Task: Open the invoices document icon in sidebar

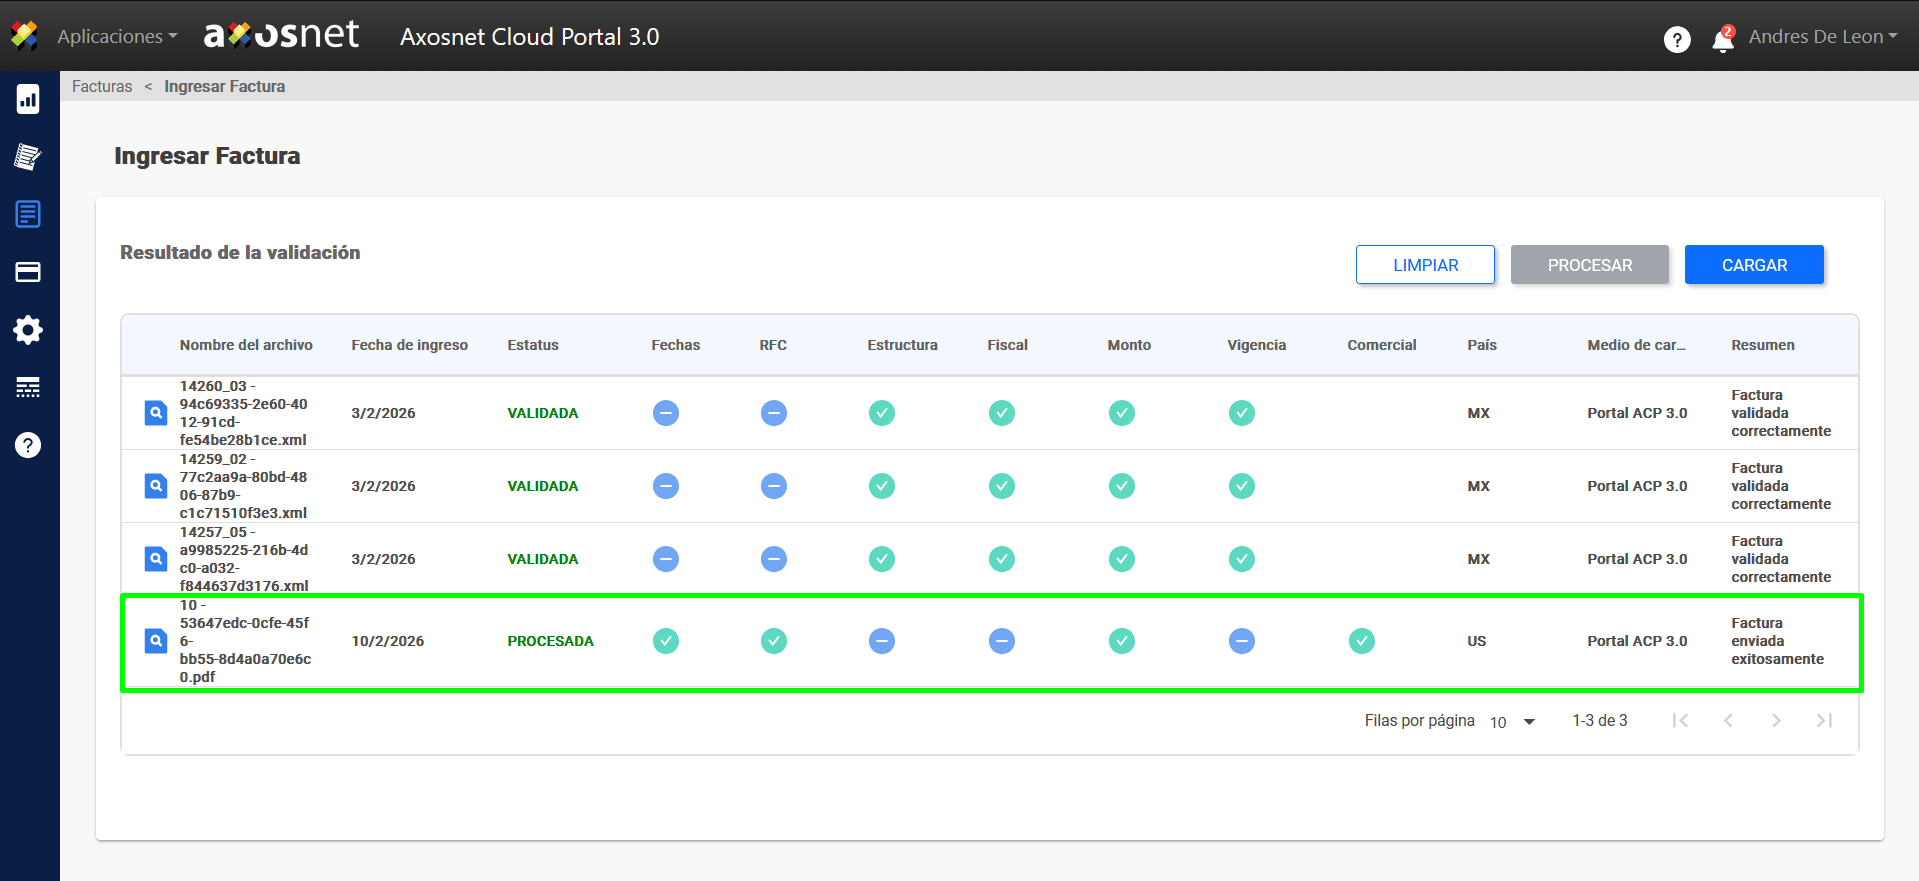Action: tap(28, 214)
